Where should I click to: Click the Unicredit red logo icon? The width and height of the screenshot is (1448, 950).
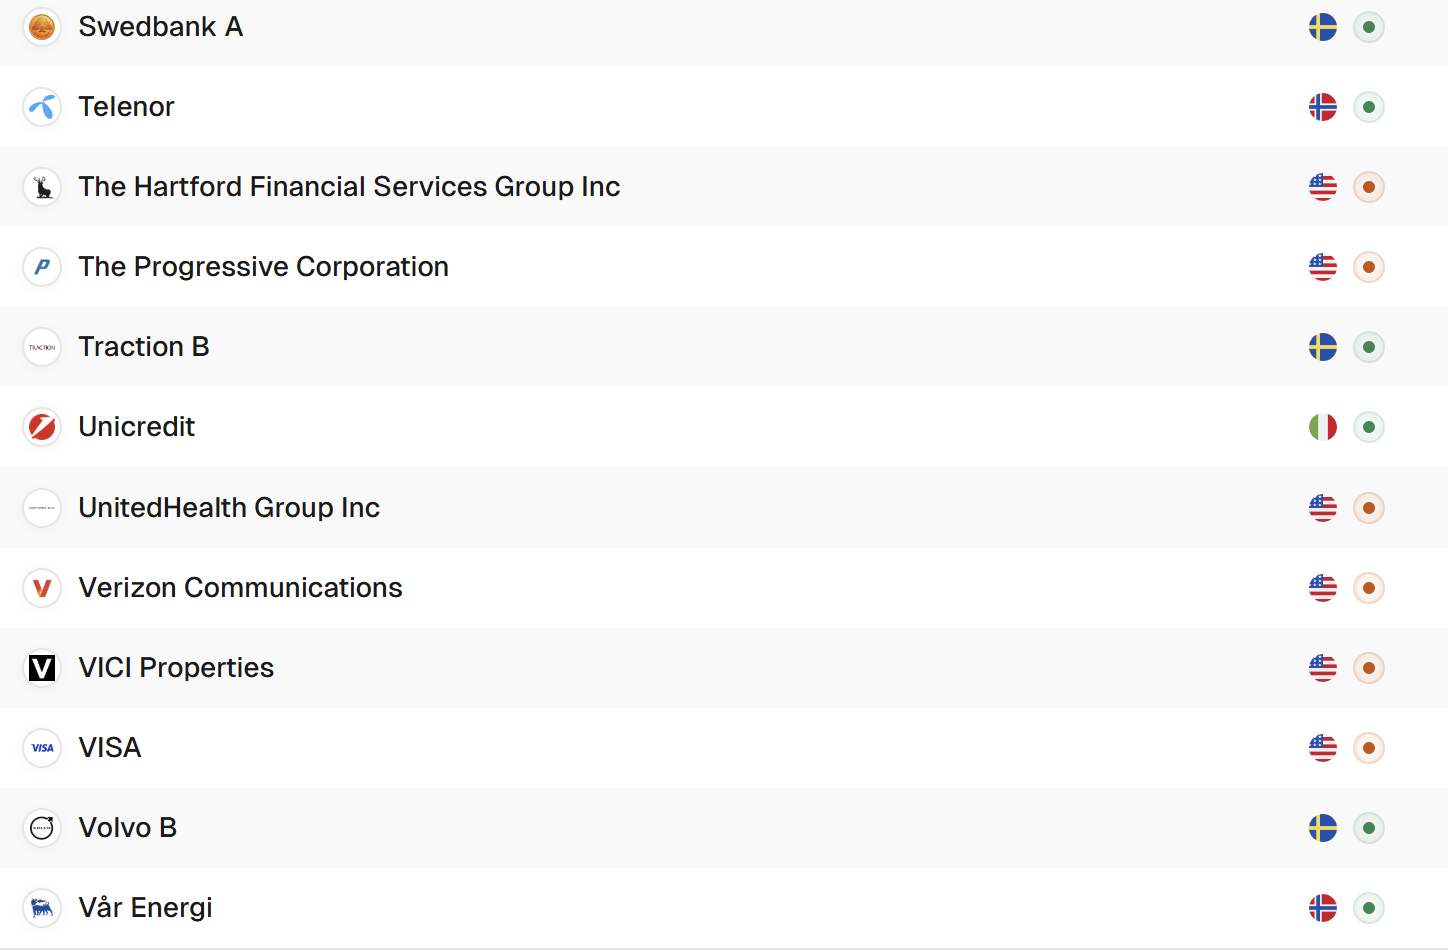[x=42, y=427]
